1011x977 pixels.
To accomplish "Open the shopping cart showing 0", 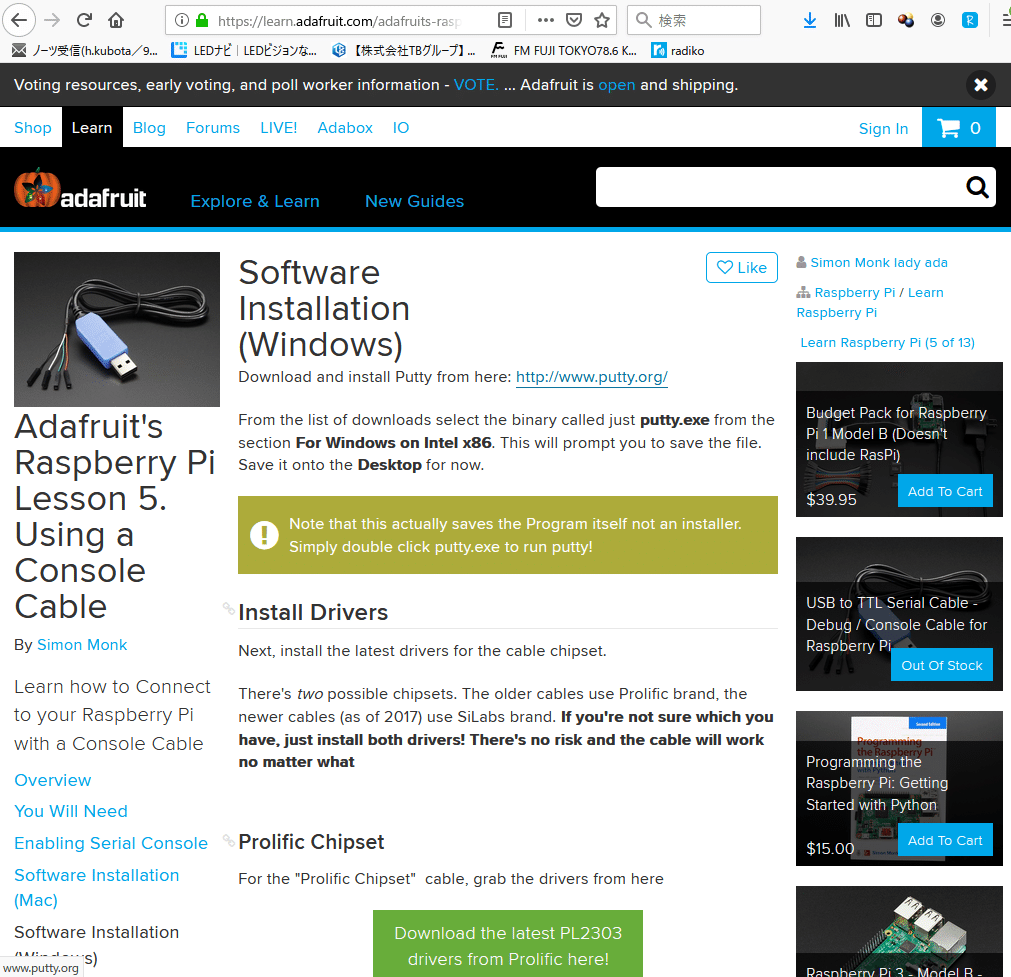I will coord(959,128).
